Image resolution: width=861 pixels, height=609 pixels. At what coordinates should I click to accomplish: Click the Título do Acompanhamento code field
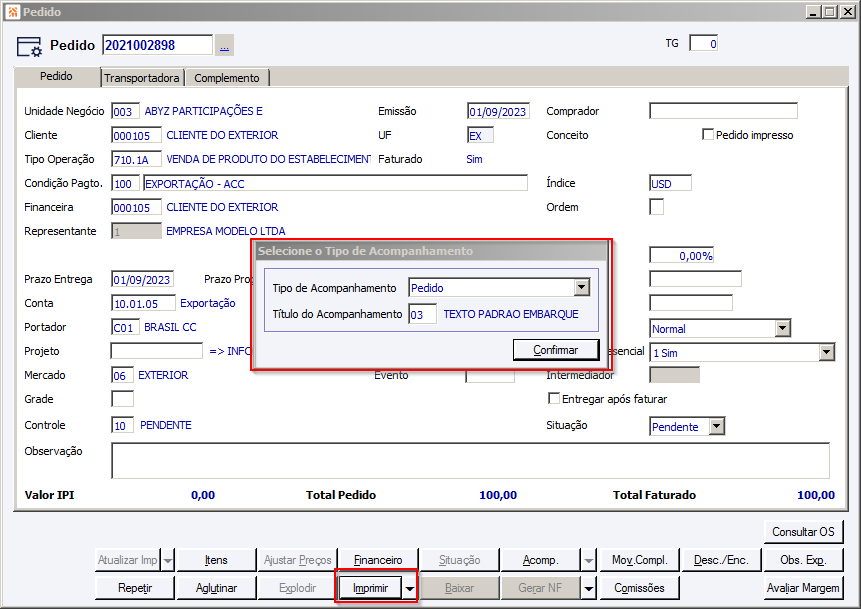422,315
